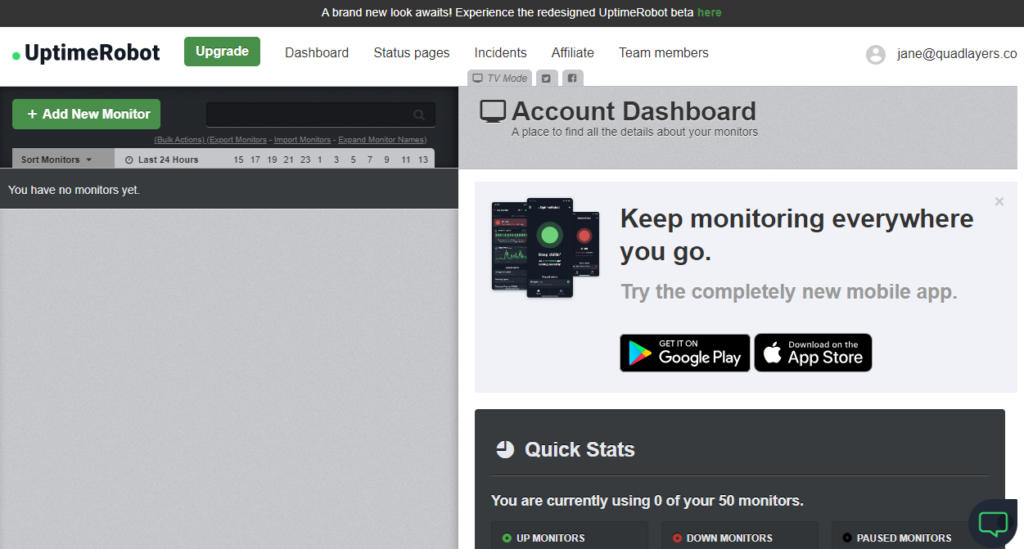Open jane@quadlayers.co account menu
Image resolution: width=1024 pixels, height=549 pixels.
click(x=957, y=54)
